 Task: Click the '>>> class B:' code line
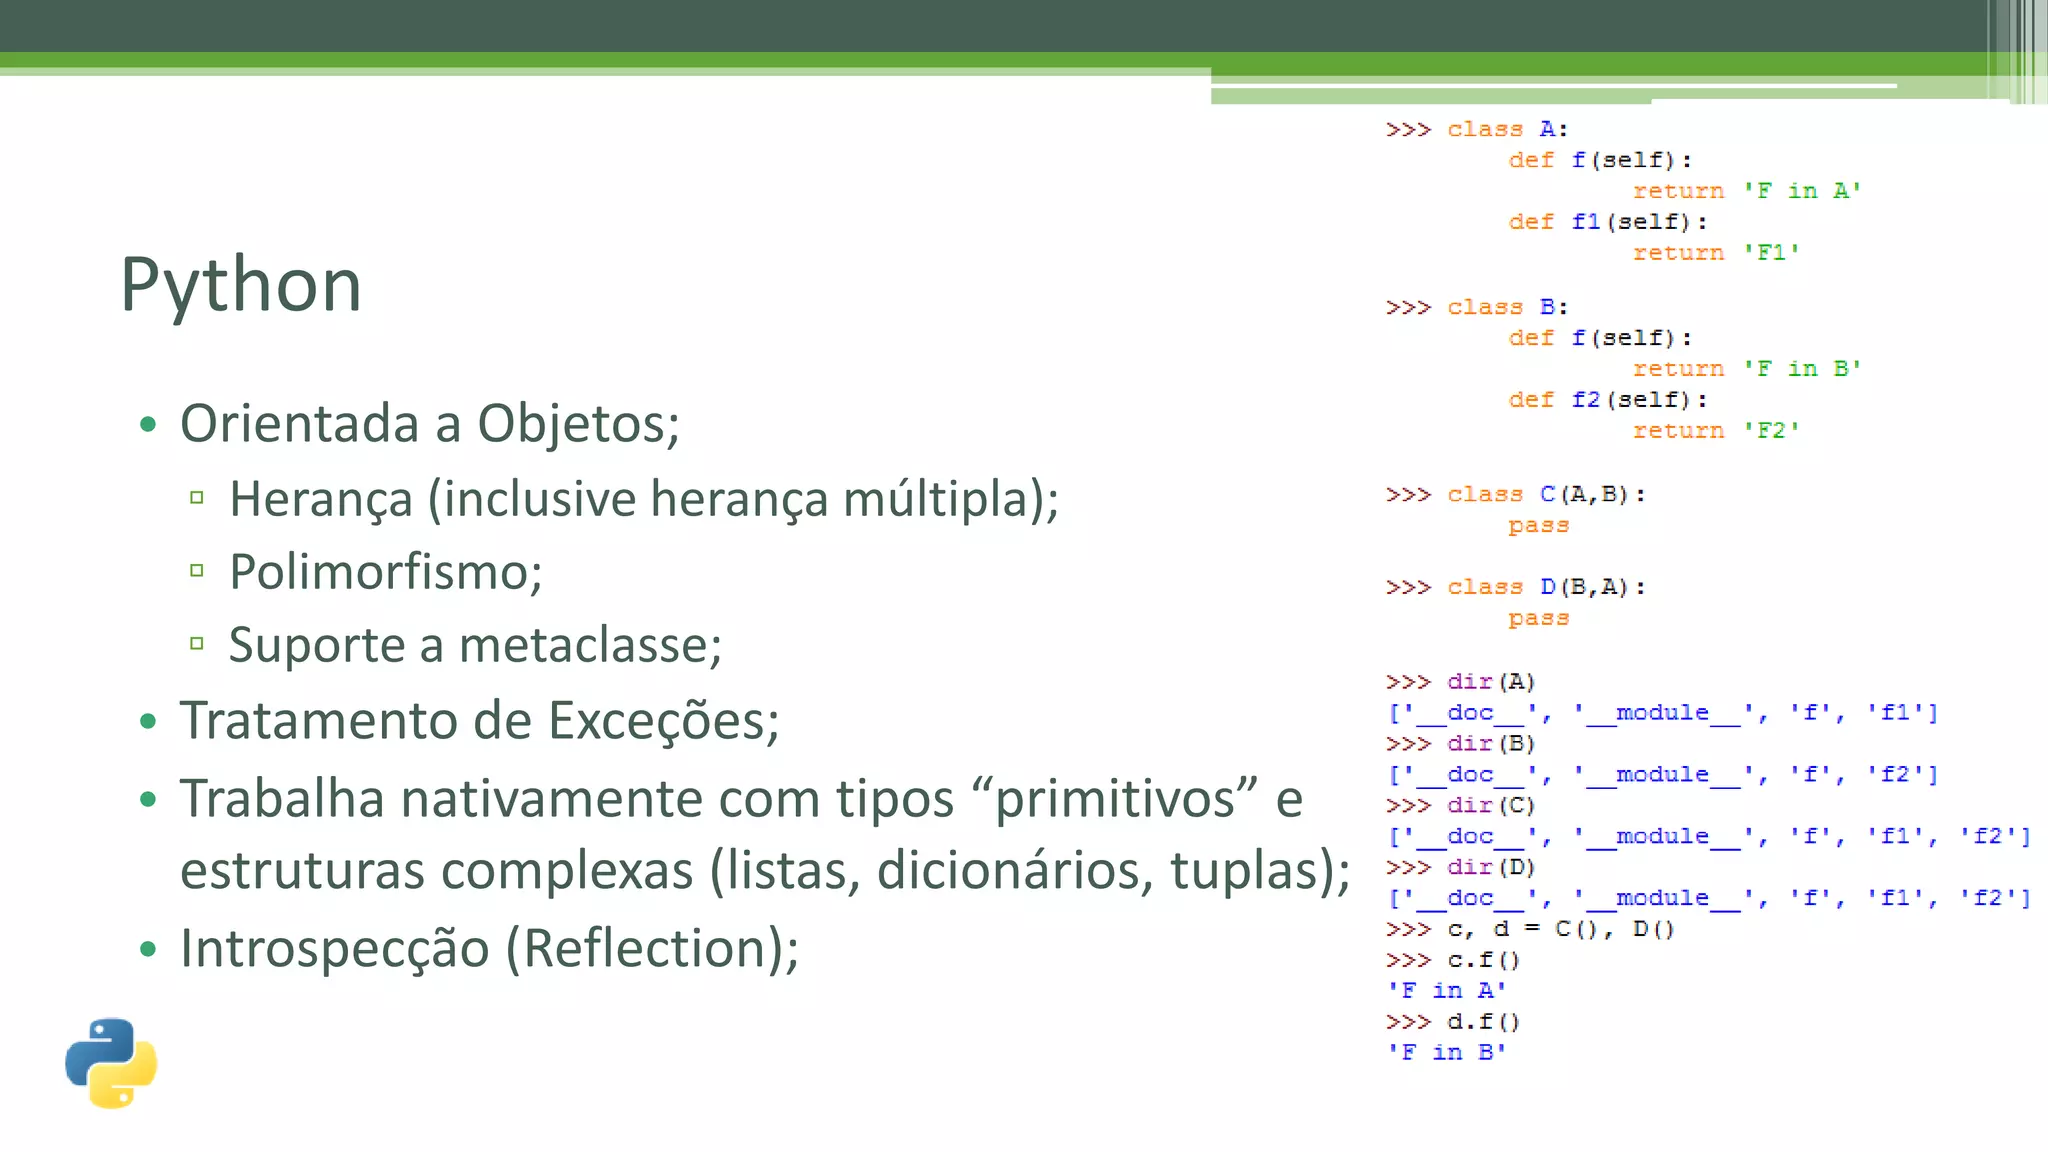[x=1477, y=308]
